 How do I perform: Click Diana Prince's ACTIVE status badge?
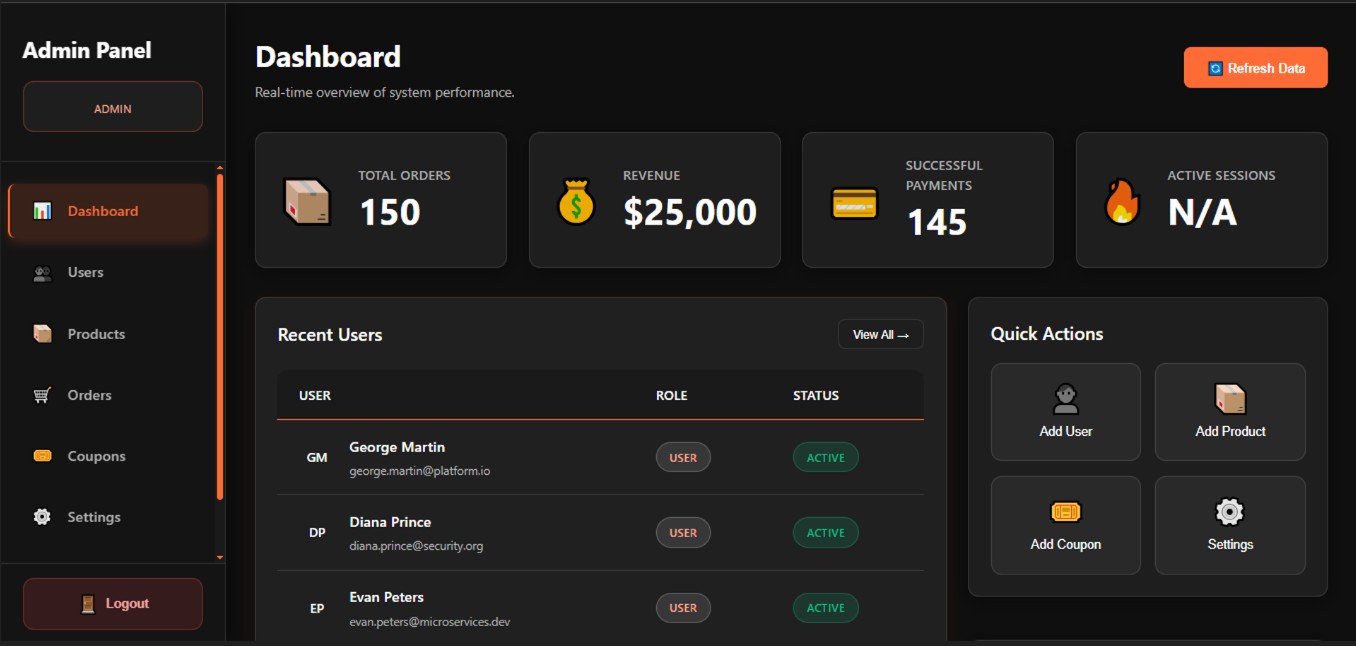[x=826, y=533]
